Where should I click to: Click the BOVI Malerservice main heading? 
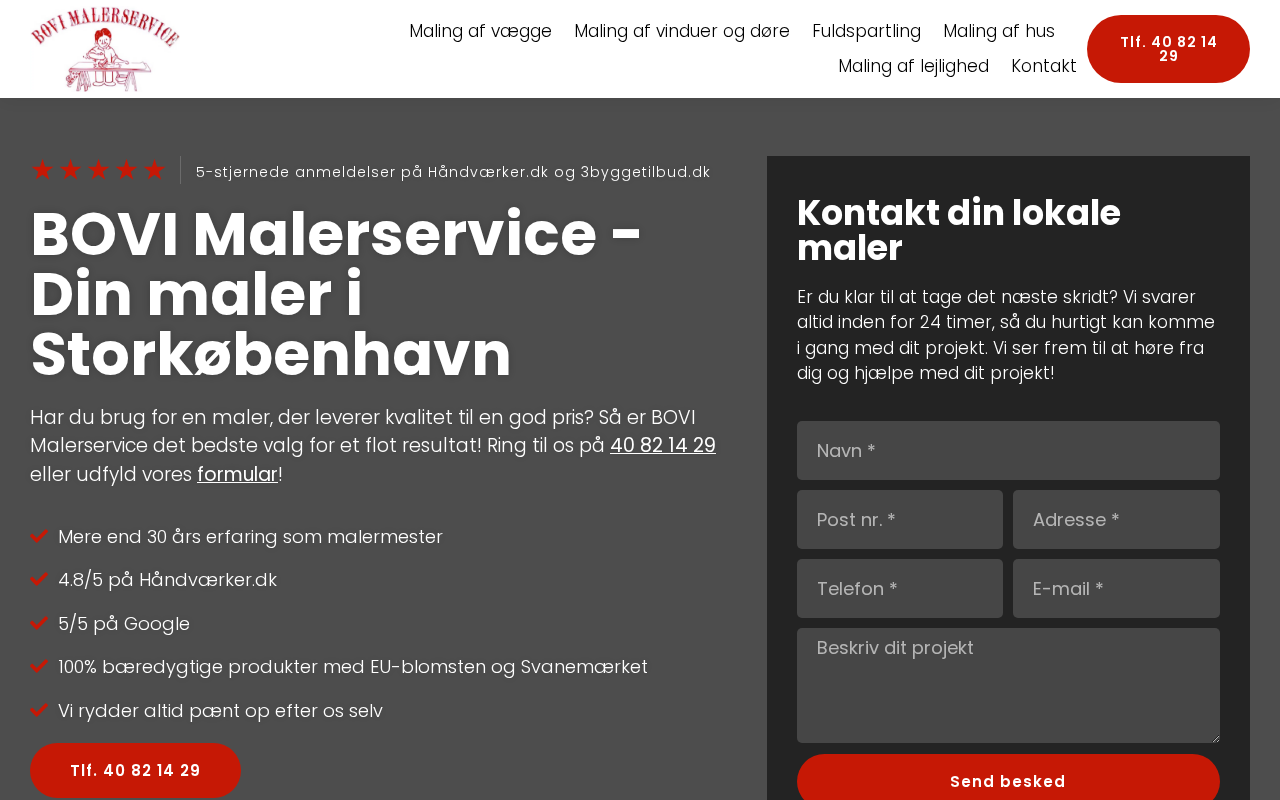(x=336, y=294)
